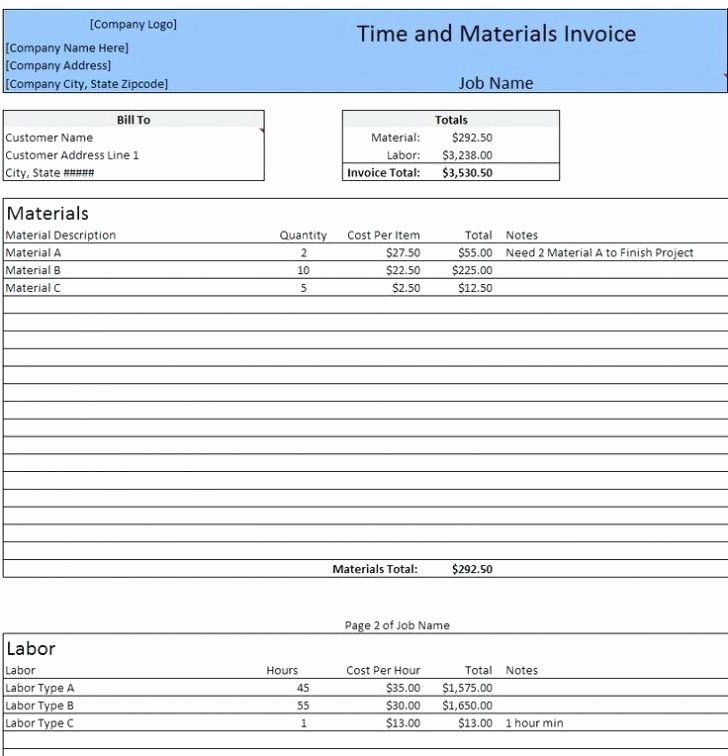Click the $55.00 total for Material A
This screenshot has height=756, width=728.
[475, 253]
